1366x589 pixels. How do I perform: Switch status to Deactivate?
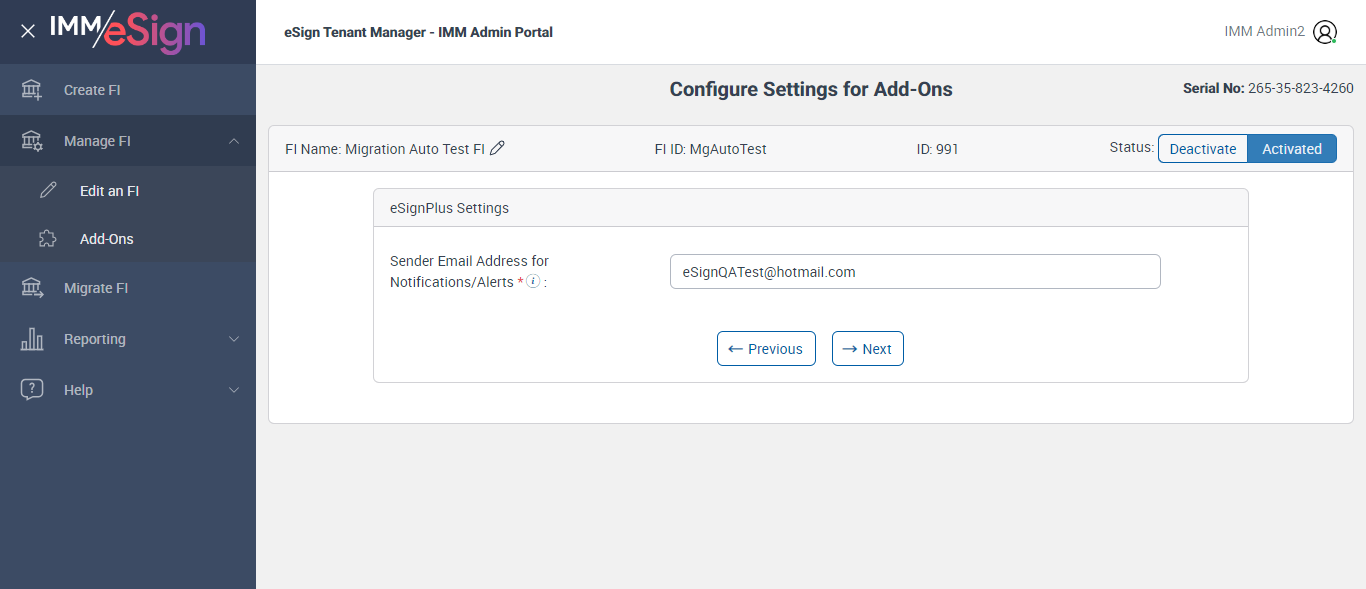(x=1203, y=149)
